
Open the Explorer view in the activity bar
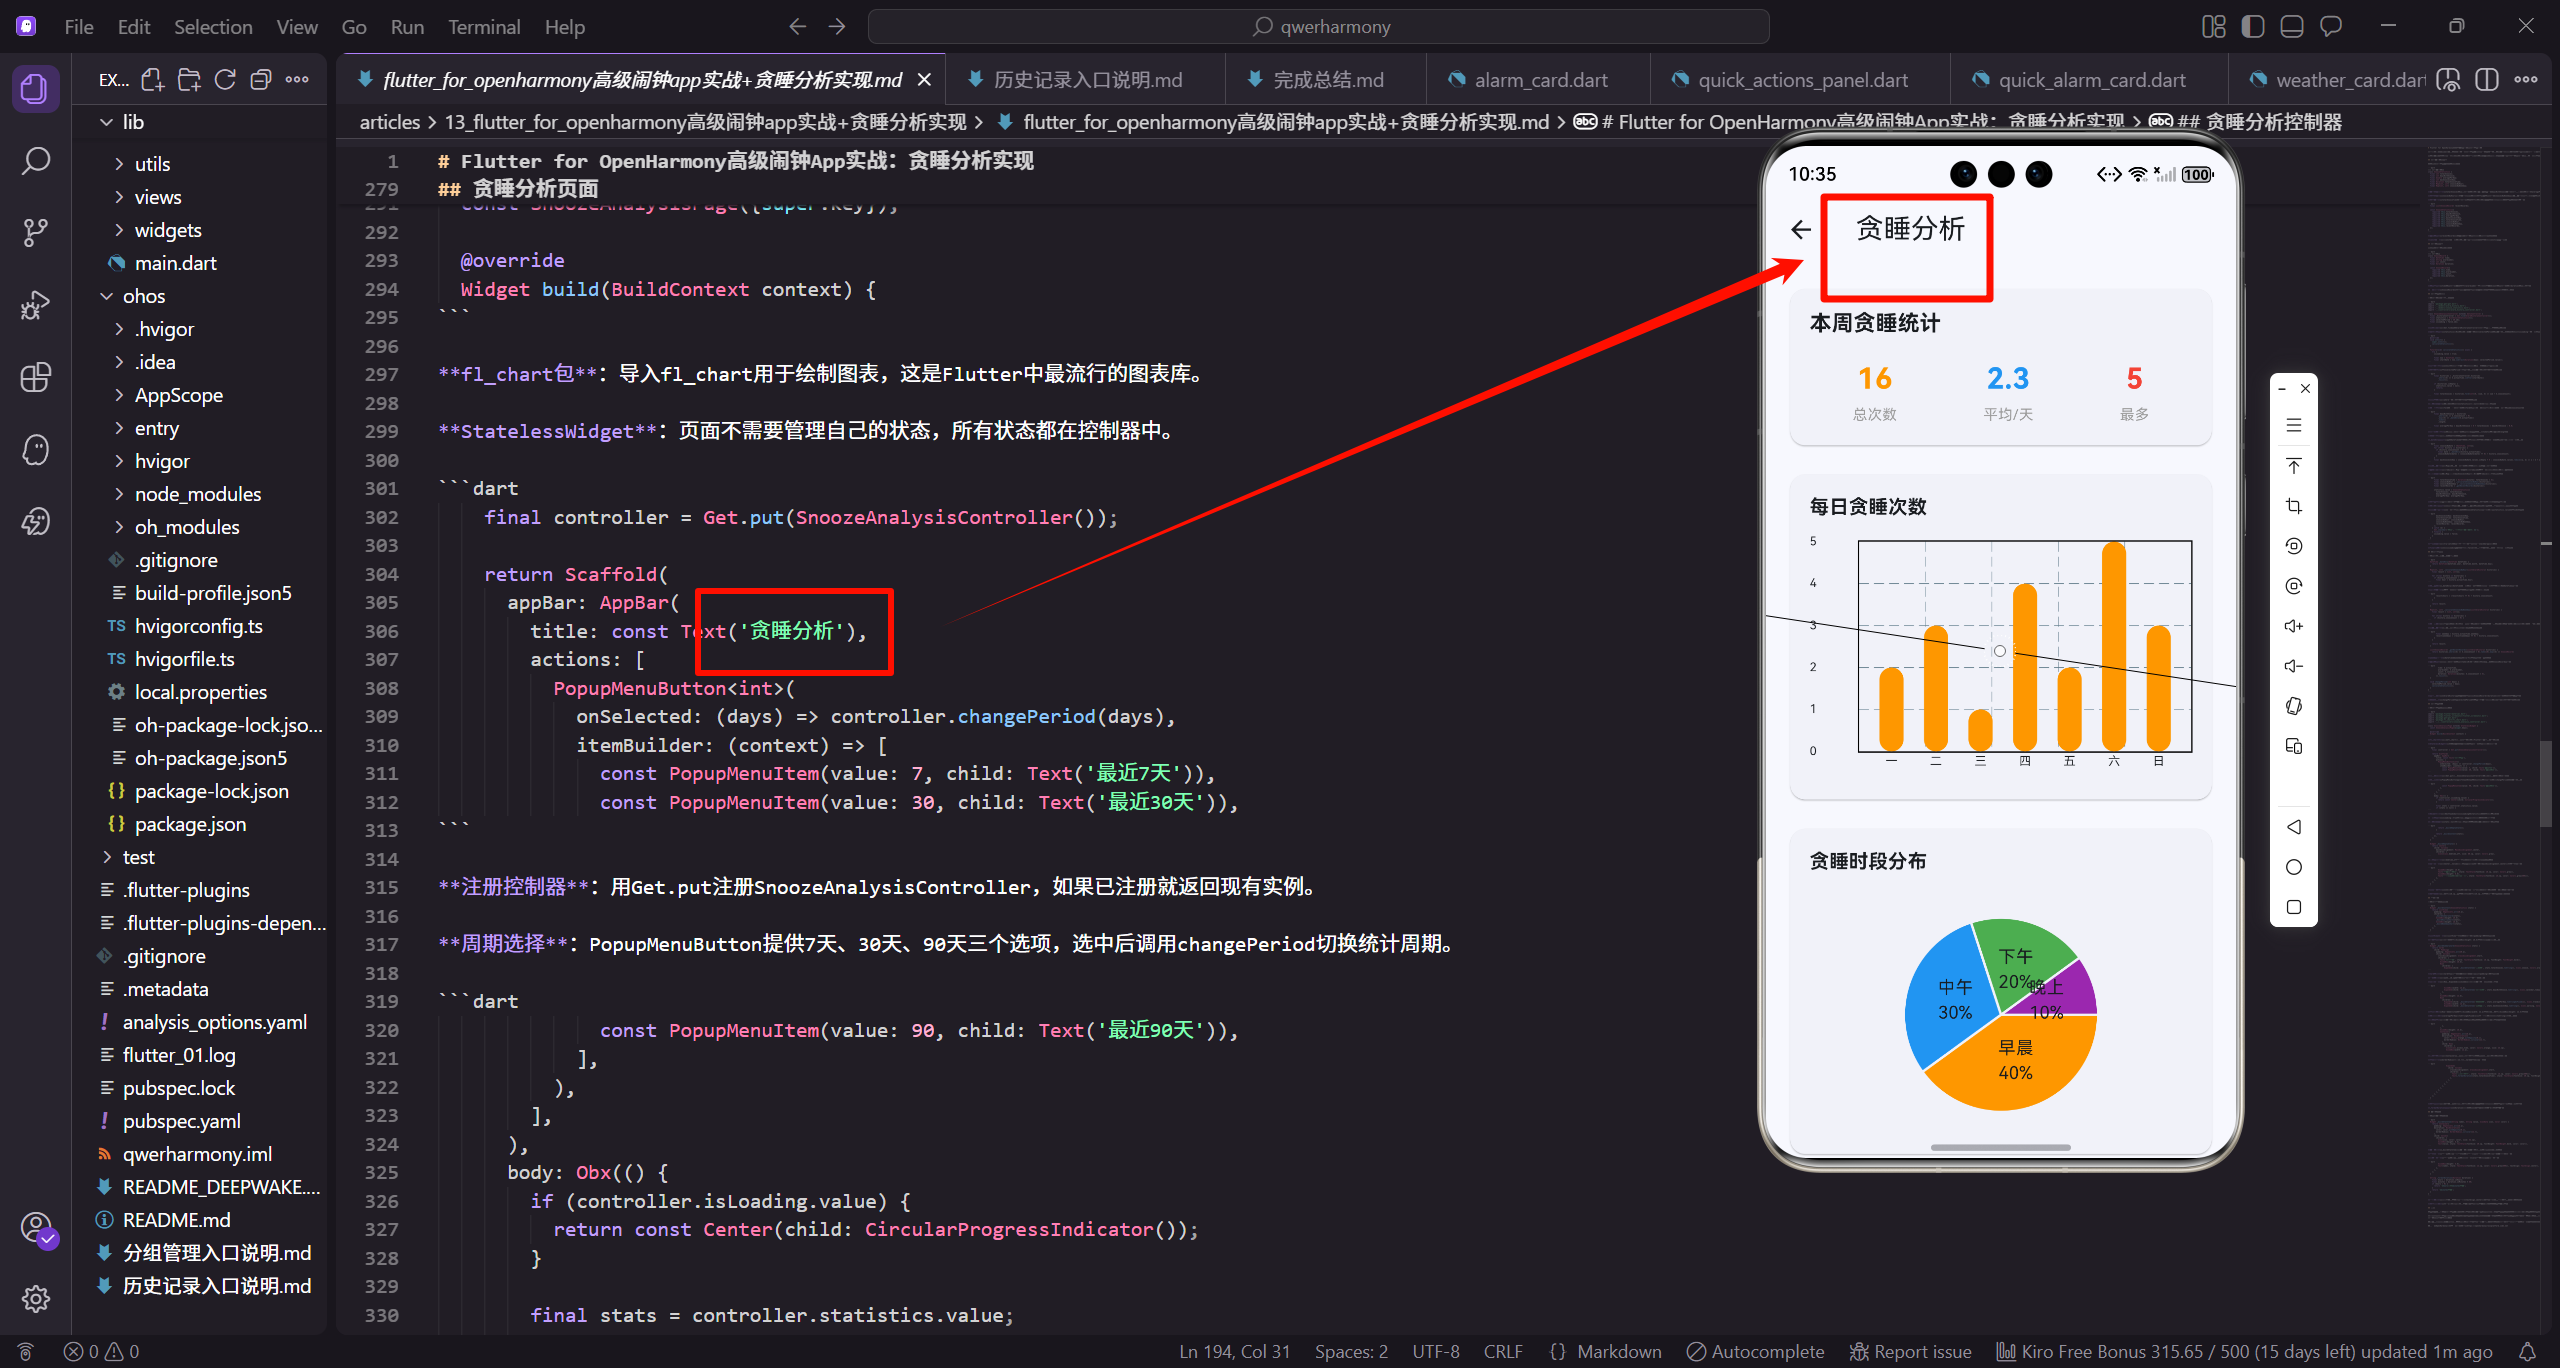click(x=35, y=89)
